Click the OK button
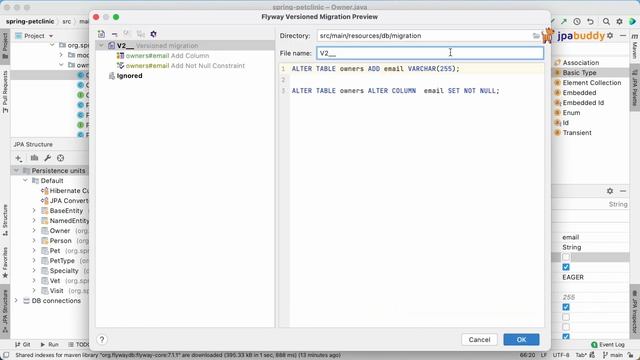 (521, 340)
